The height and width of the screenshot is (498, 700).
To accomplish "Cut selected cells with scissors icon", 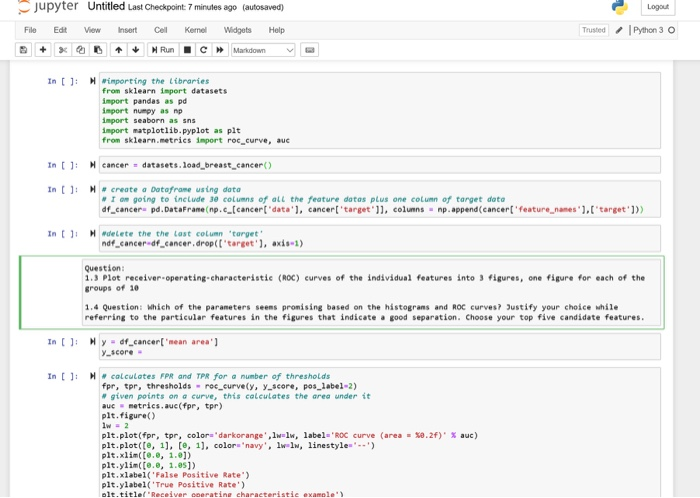I will tap(62, 50).
